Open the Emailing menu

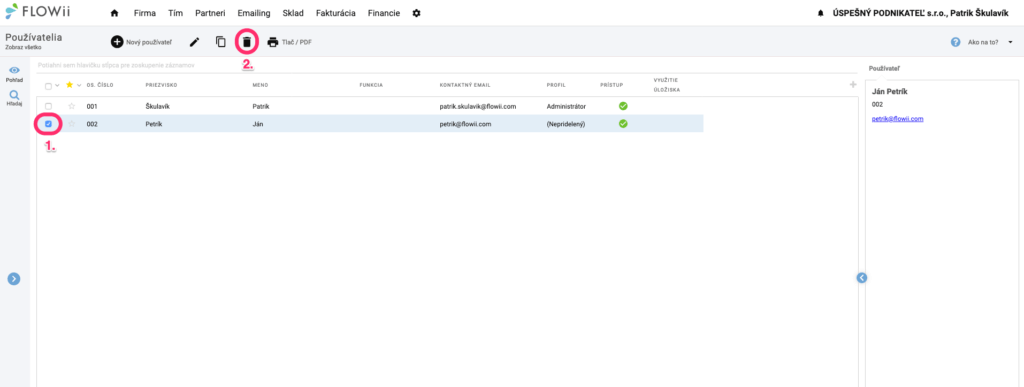(254, 13)
